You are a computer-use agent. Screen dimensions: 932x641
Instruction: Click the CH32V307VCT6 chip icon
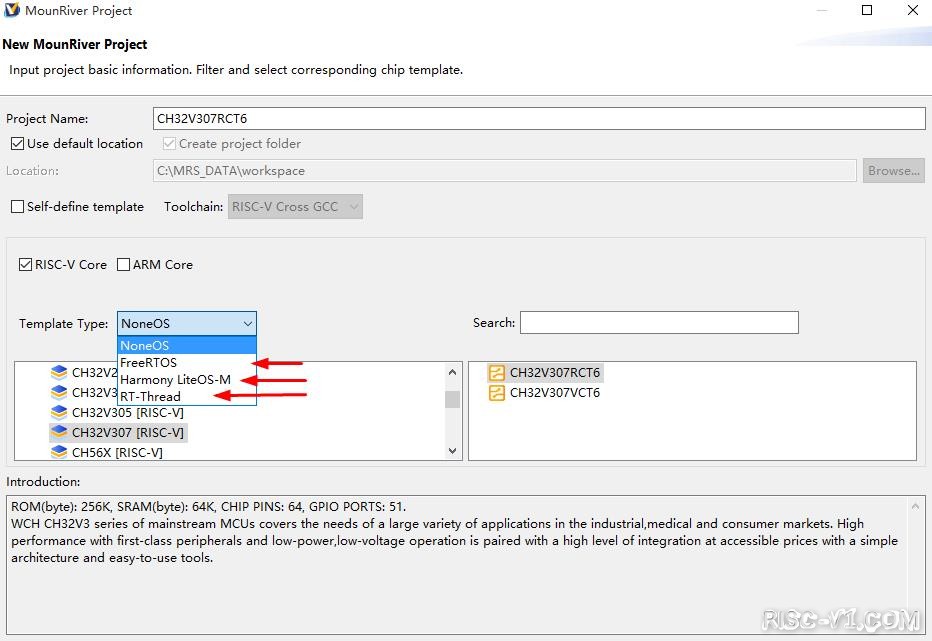click(x=497, y=393)
